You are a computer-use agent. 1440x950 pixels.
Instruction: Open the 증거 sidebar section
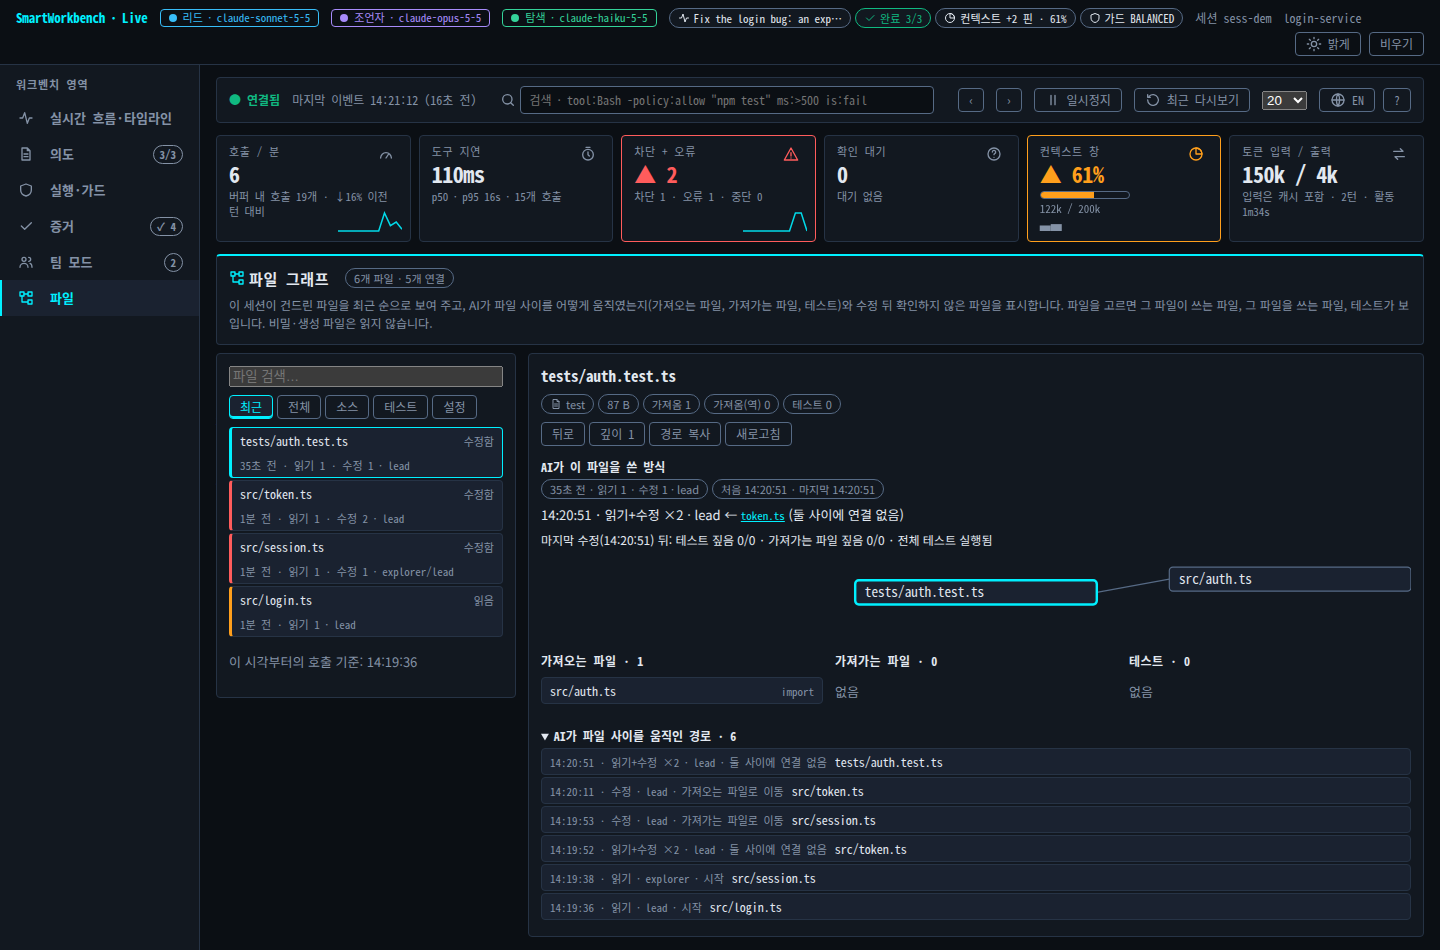(100, 226)
